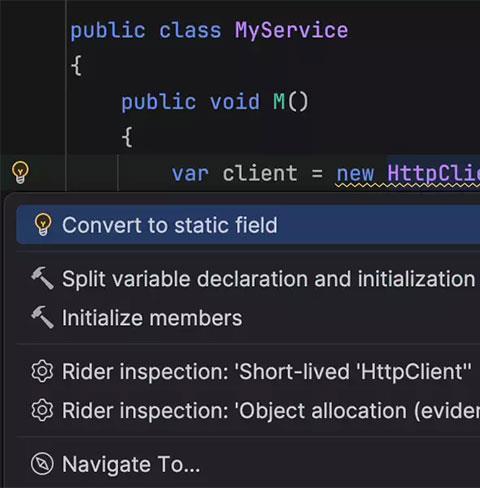480x488 pixels.
Task: Click the gear icon for Object allocation inspection
Action: (42, 410)
